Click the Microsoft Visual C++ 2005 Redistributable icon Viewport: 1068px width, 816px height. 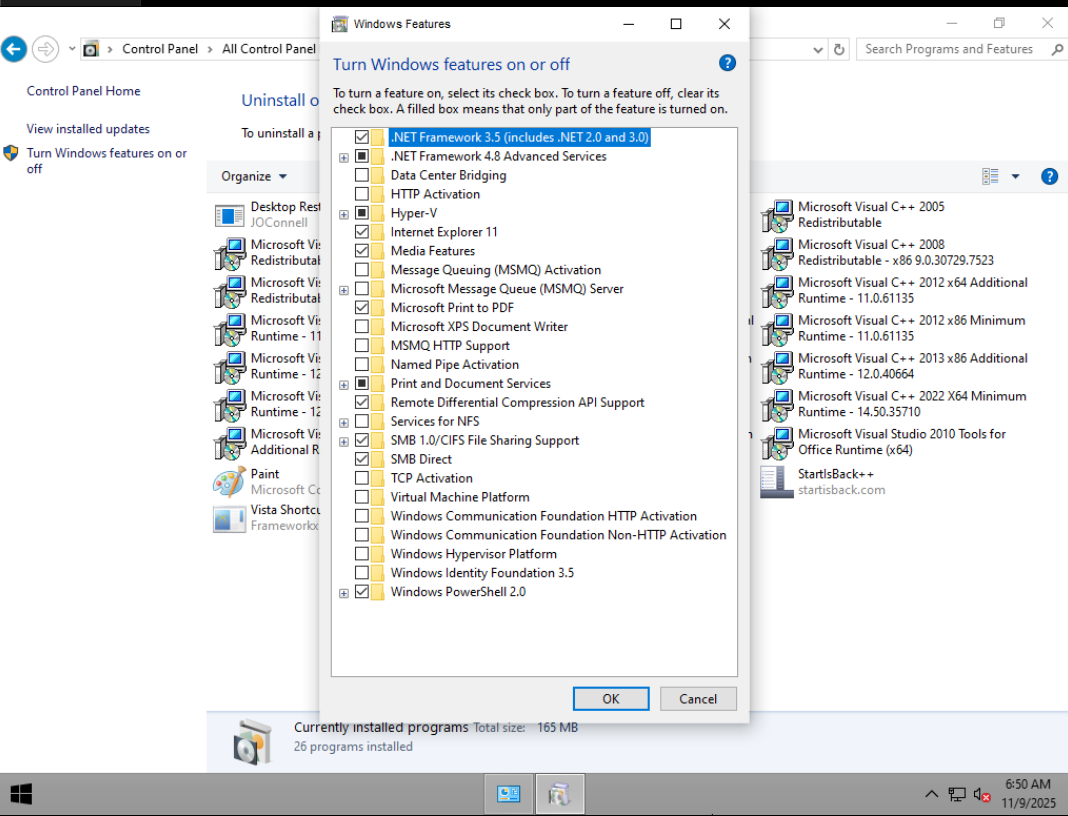point(777,215)
